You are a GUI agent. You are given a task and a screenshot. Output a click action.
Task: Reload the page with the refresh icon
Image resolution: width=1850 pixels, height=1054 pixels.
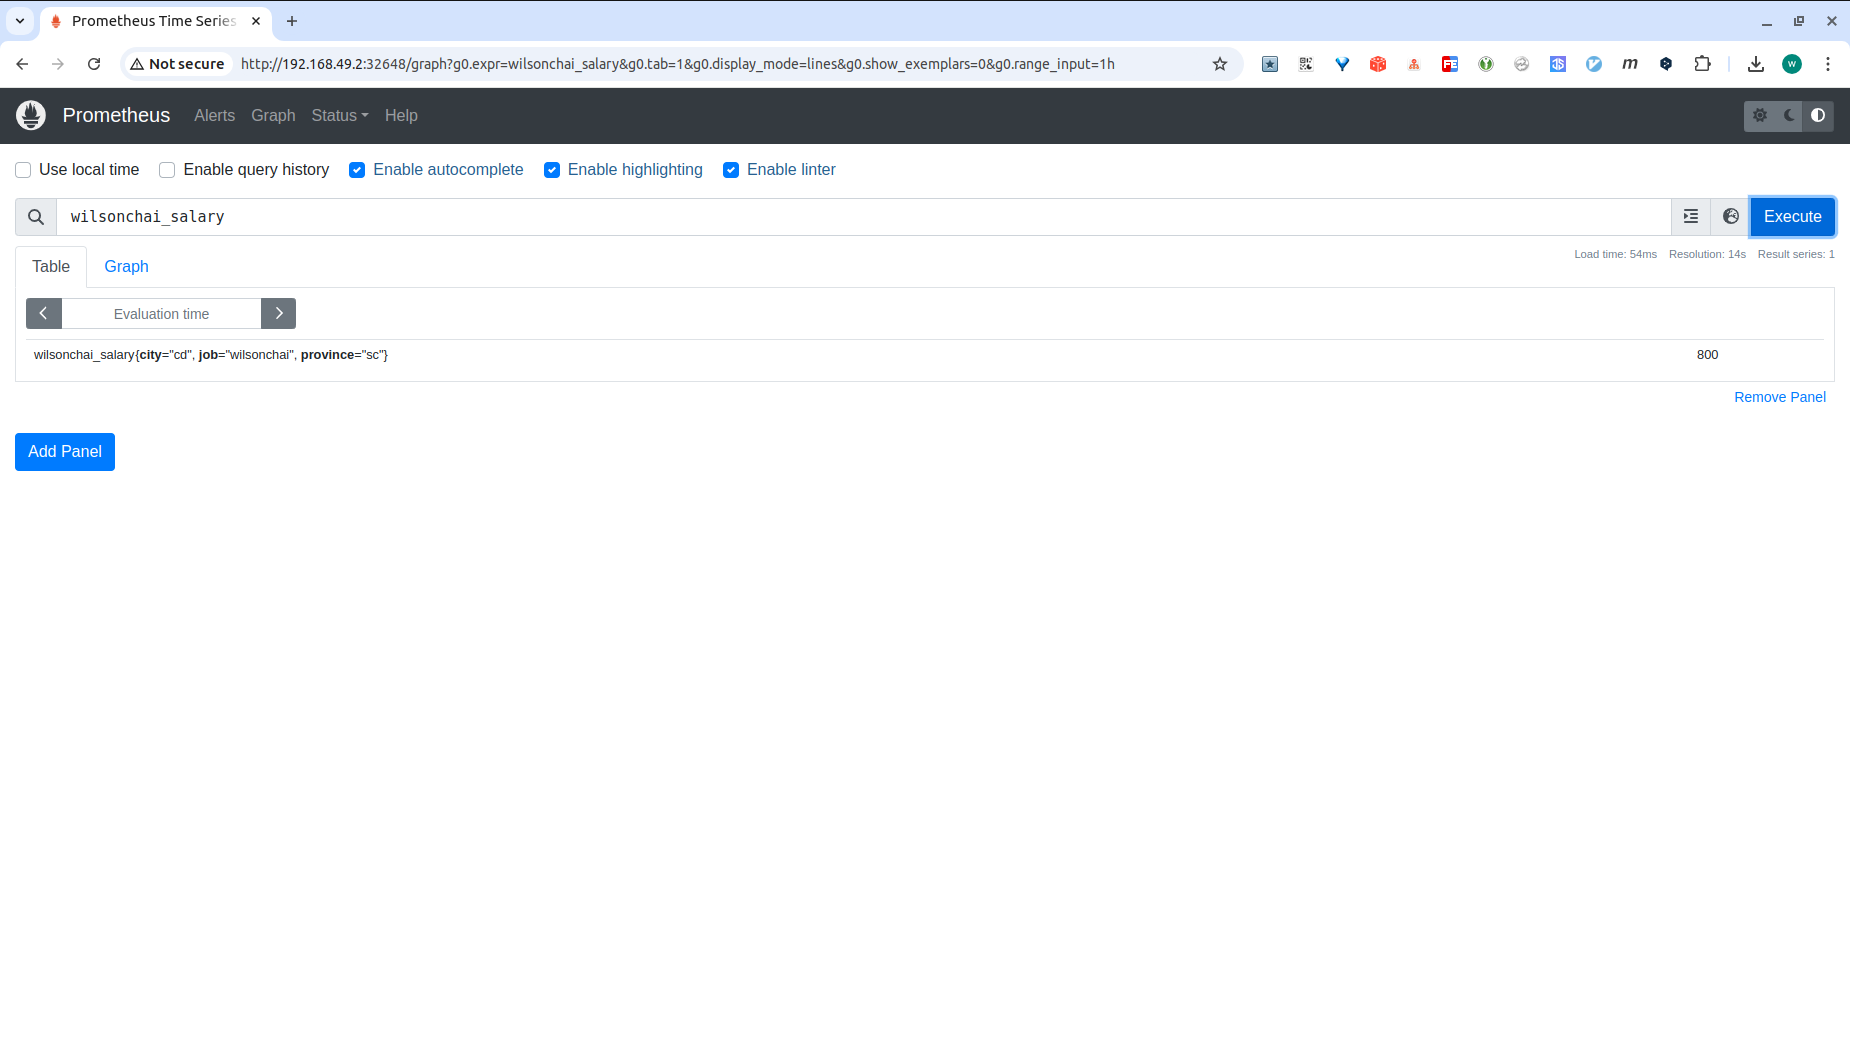94,64
